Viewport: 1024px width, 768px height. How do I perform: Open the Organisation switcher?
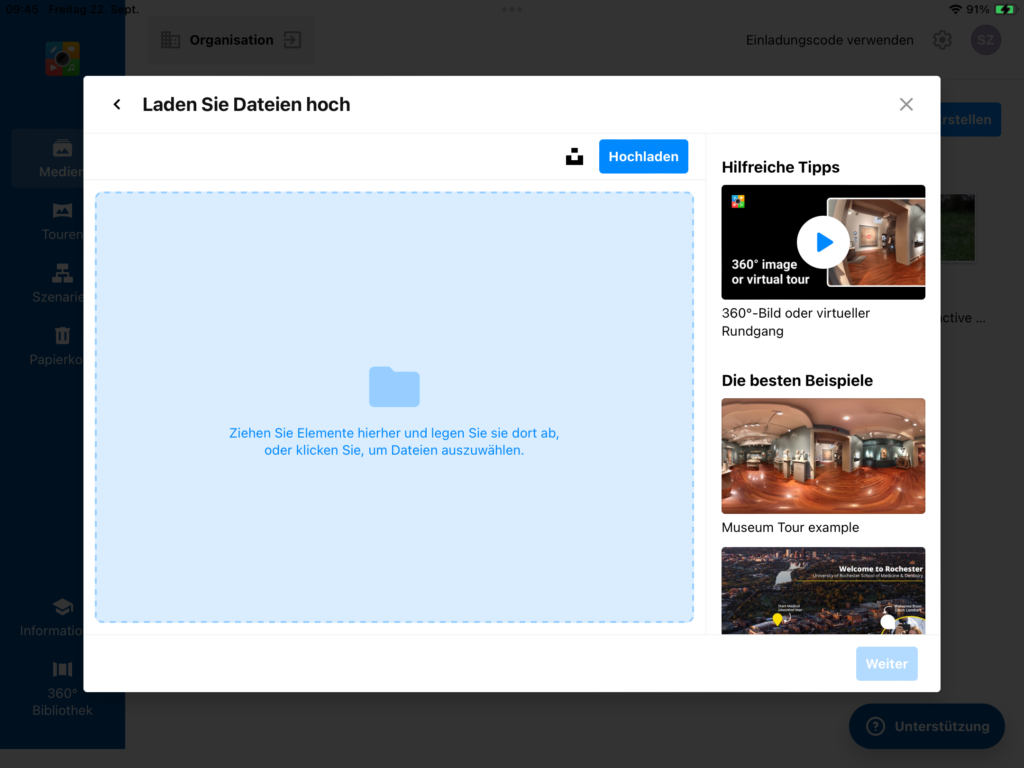click(231, 40)
